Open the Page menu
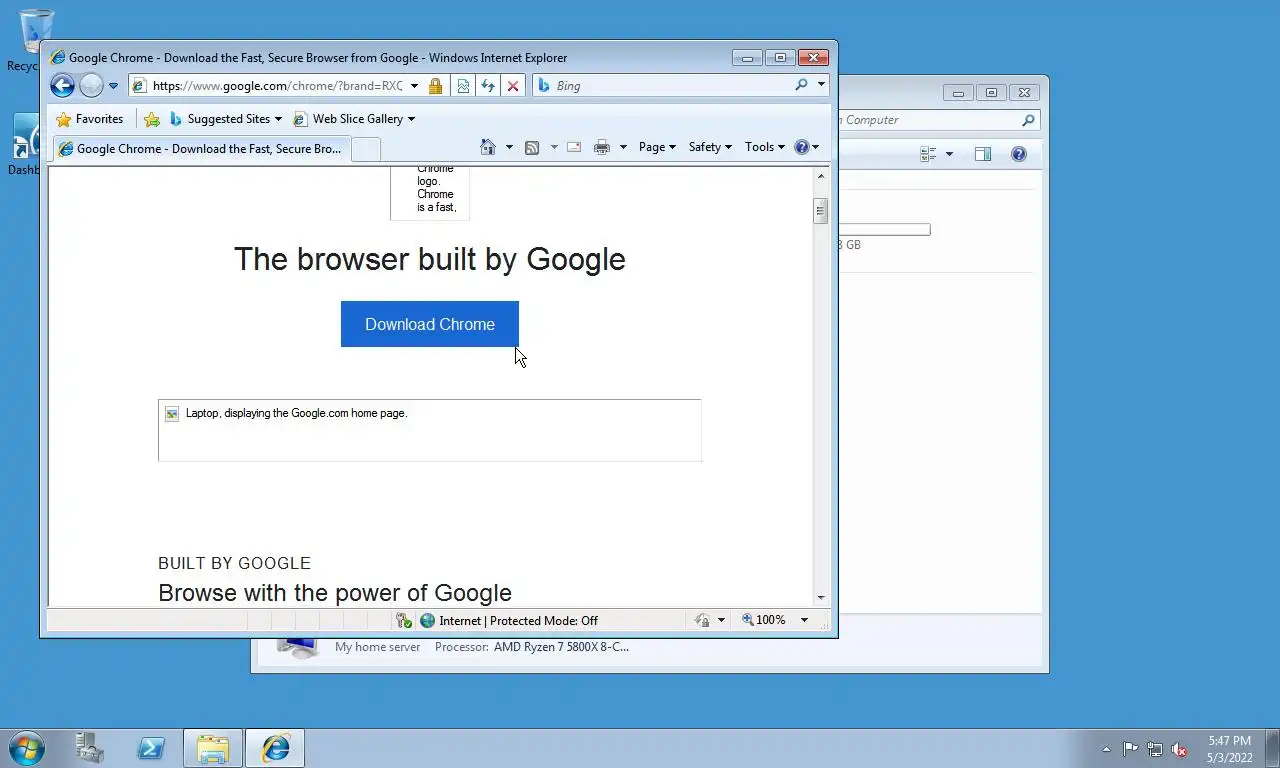The image size is (1280, 768). tap(657, 147)
